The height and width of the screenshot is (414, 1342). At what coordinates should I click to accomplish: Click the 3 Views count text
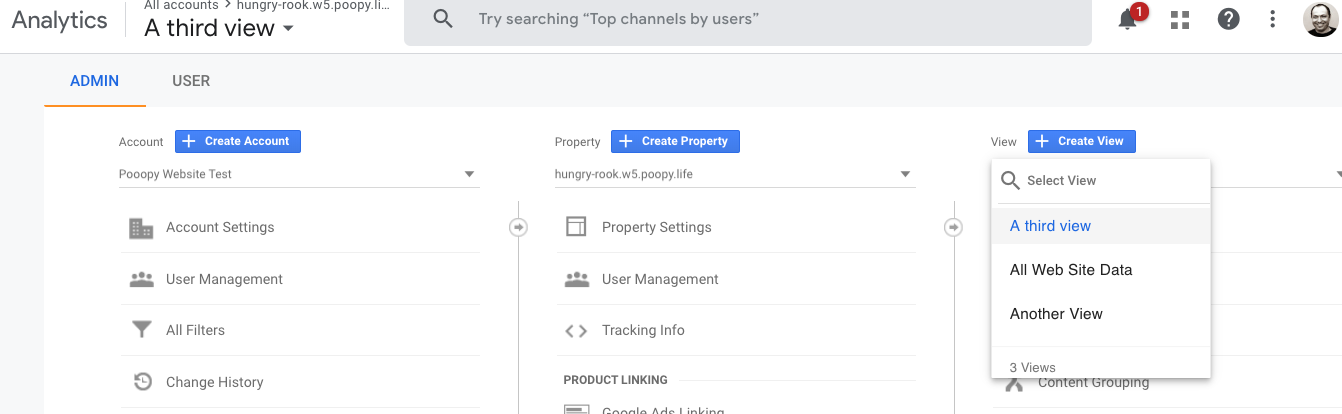[x=1033, y=368]
